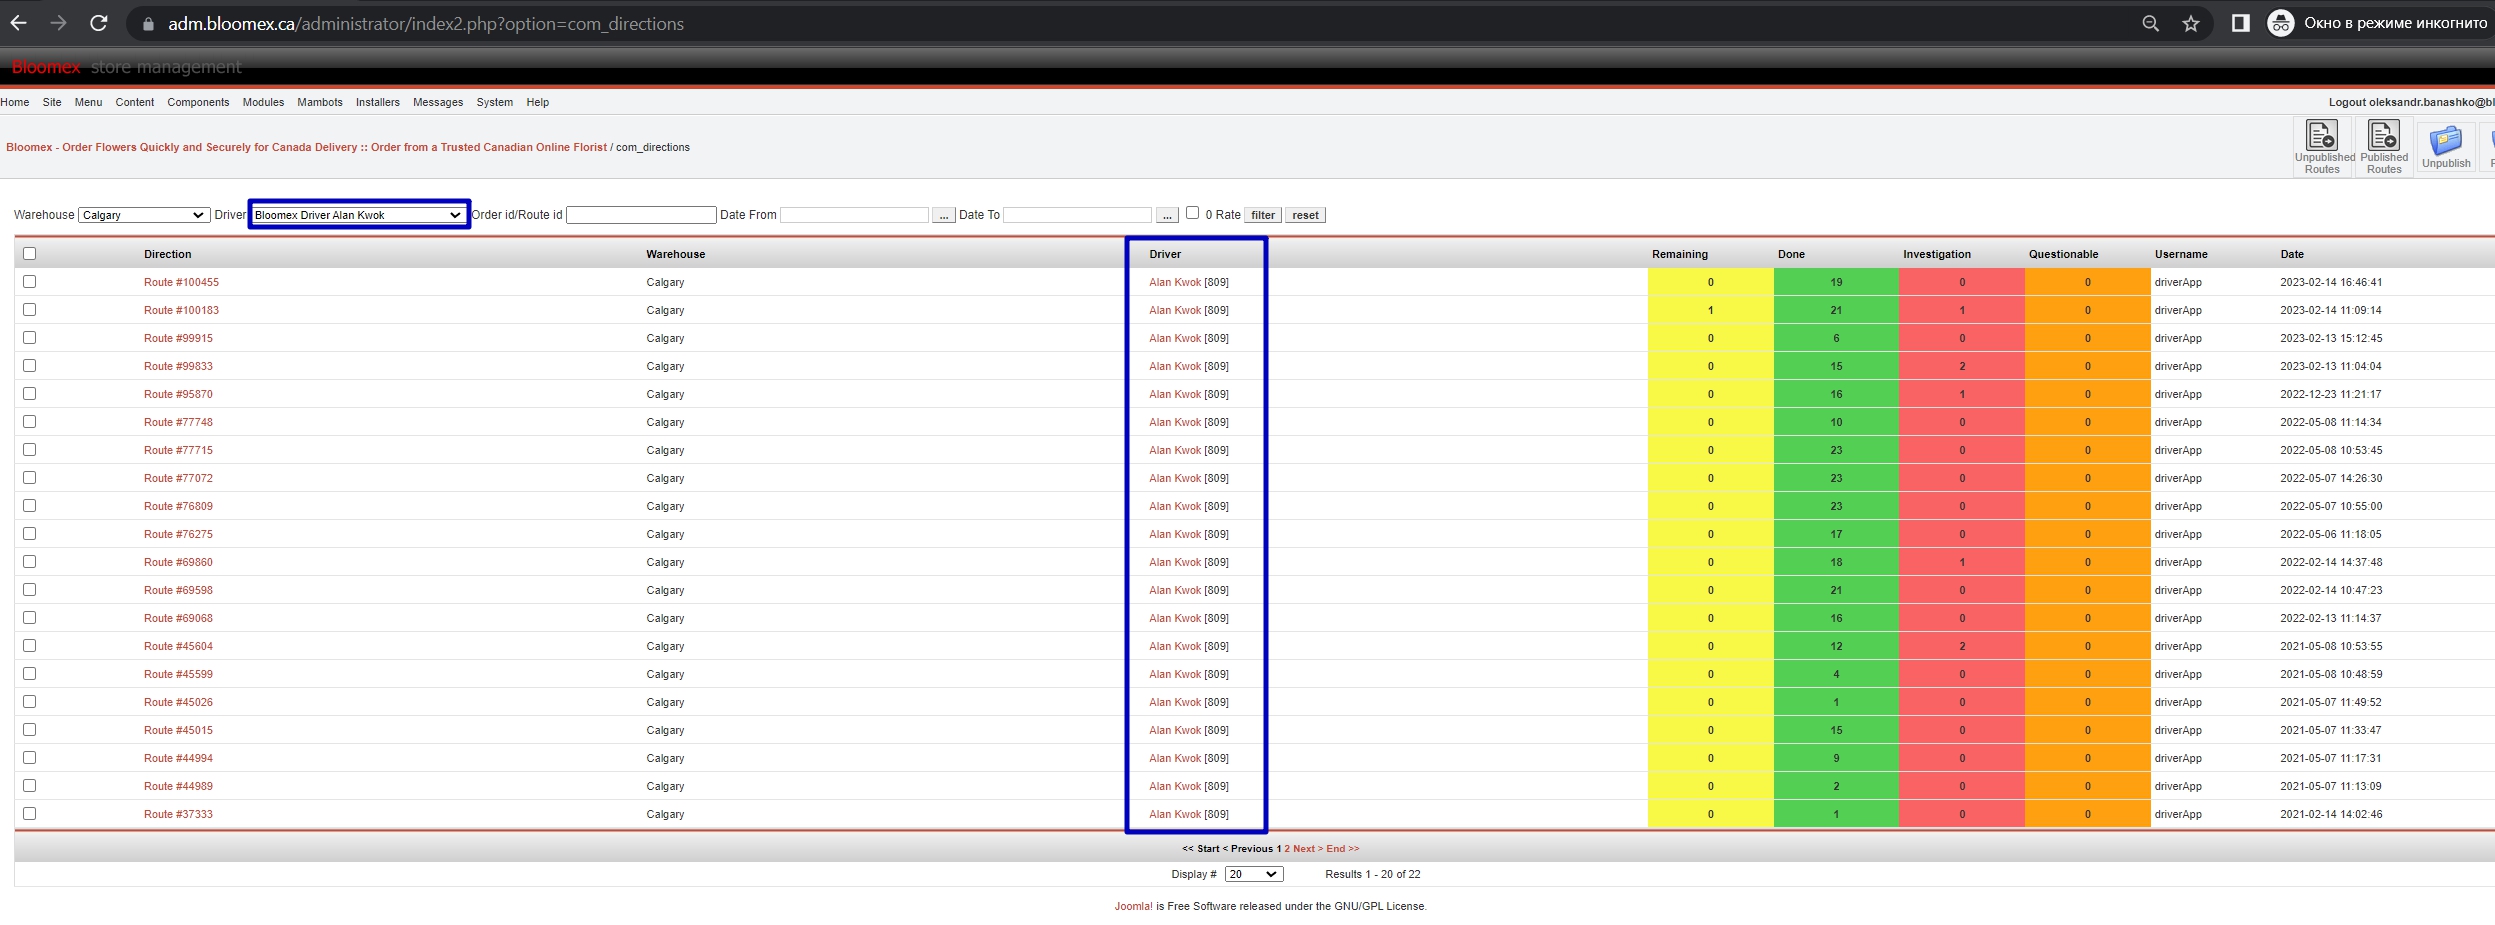
Task: Toggle the browser side panel icon
Action: (x=2240, y=23)
